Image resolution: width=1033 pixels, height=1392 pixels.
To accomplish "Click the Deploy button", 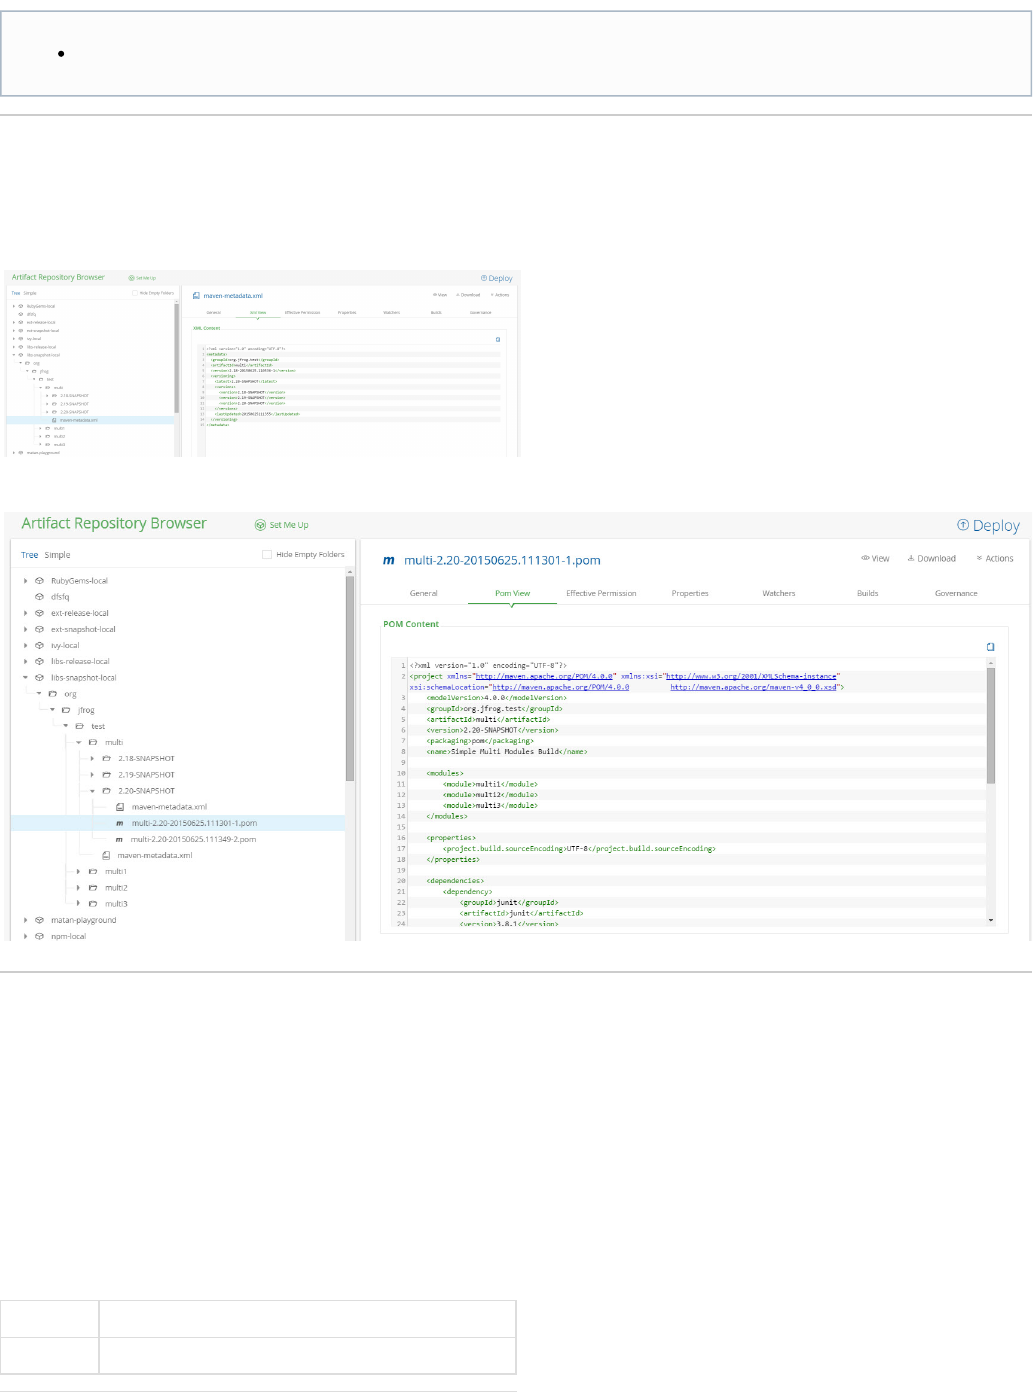I will (988, 525).
